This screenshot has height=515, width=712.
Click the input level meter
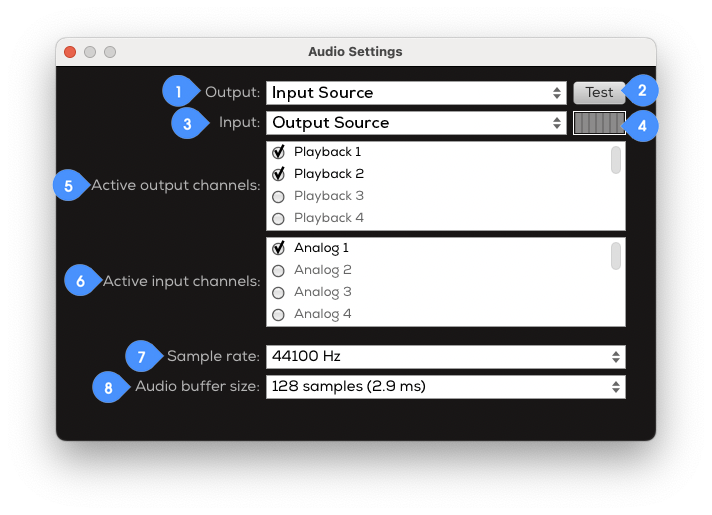pyautogui.click(x=599, y=123)
